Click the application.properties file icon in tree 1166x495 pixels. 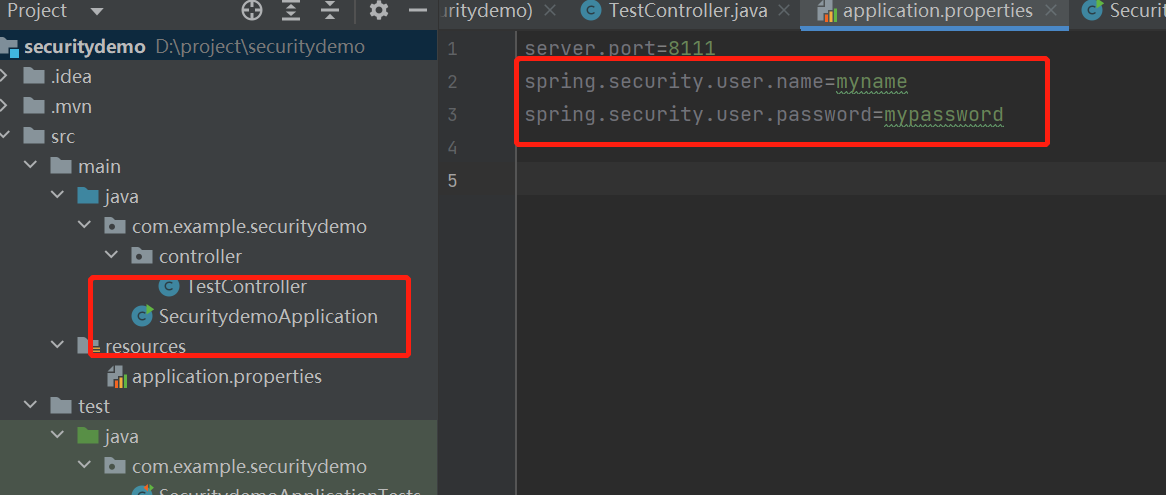117,377
